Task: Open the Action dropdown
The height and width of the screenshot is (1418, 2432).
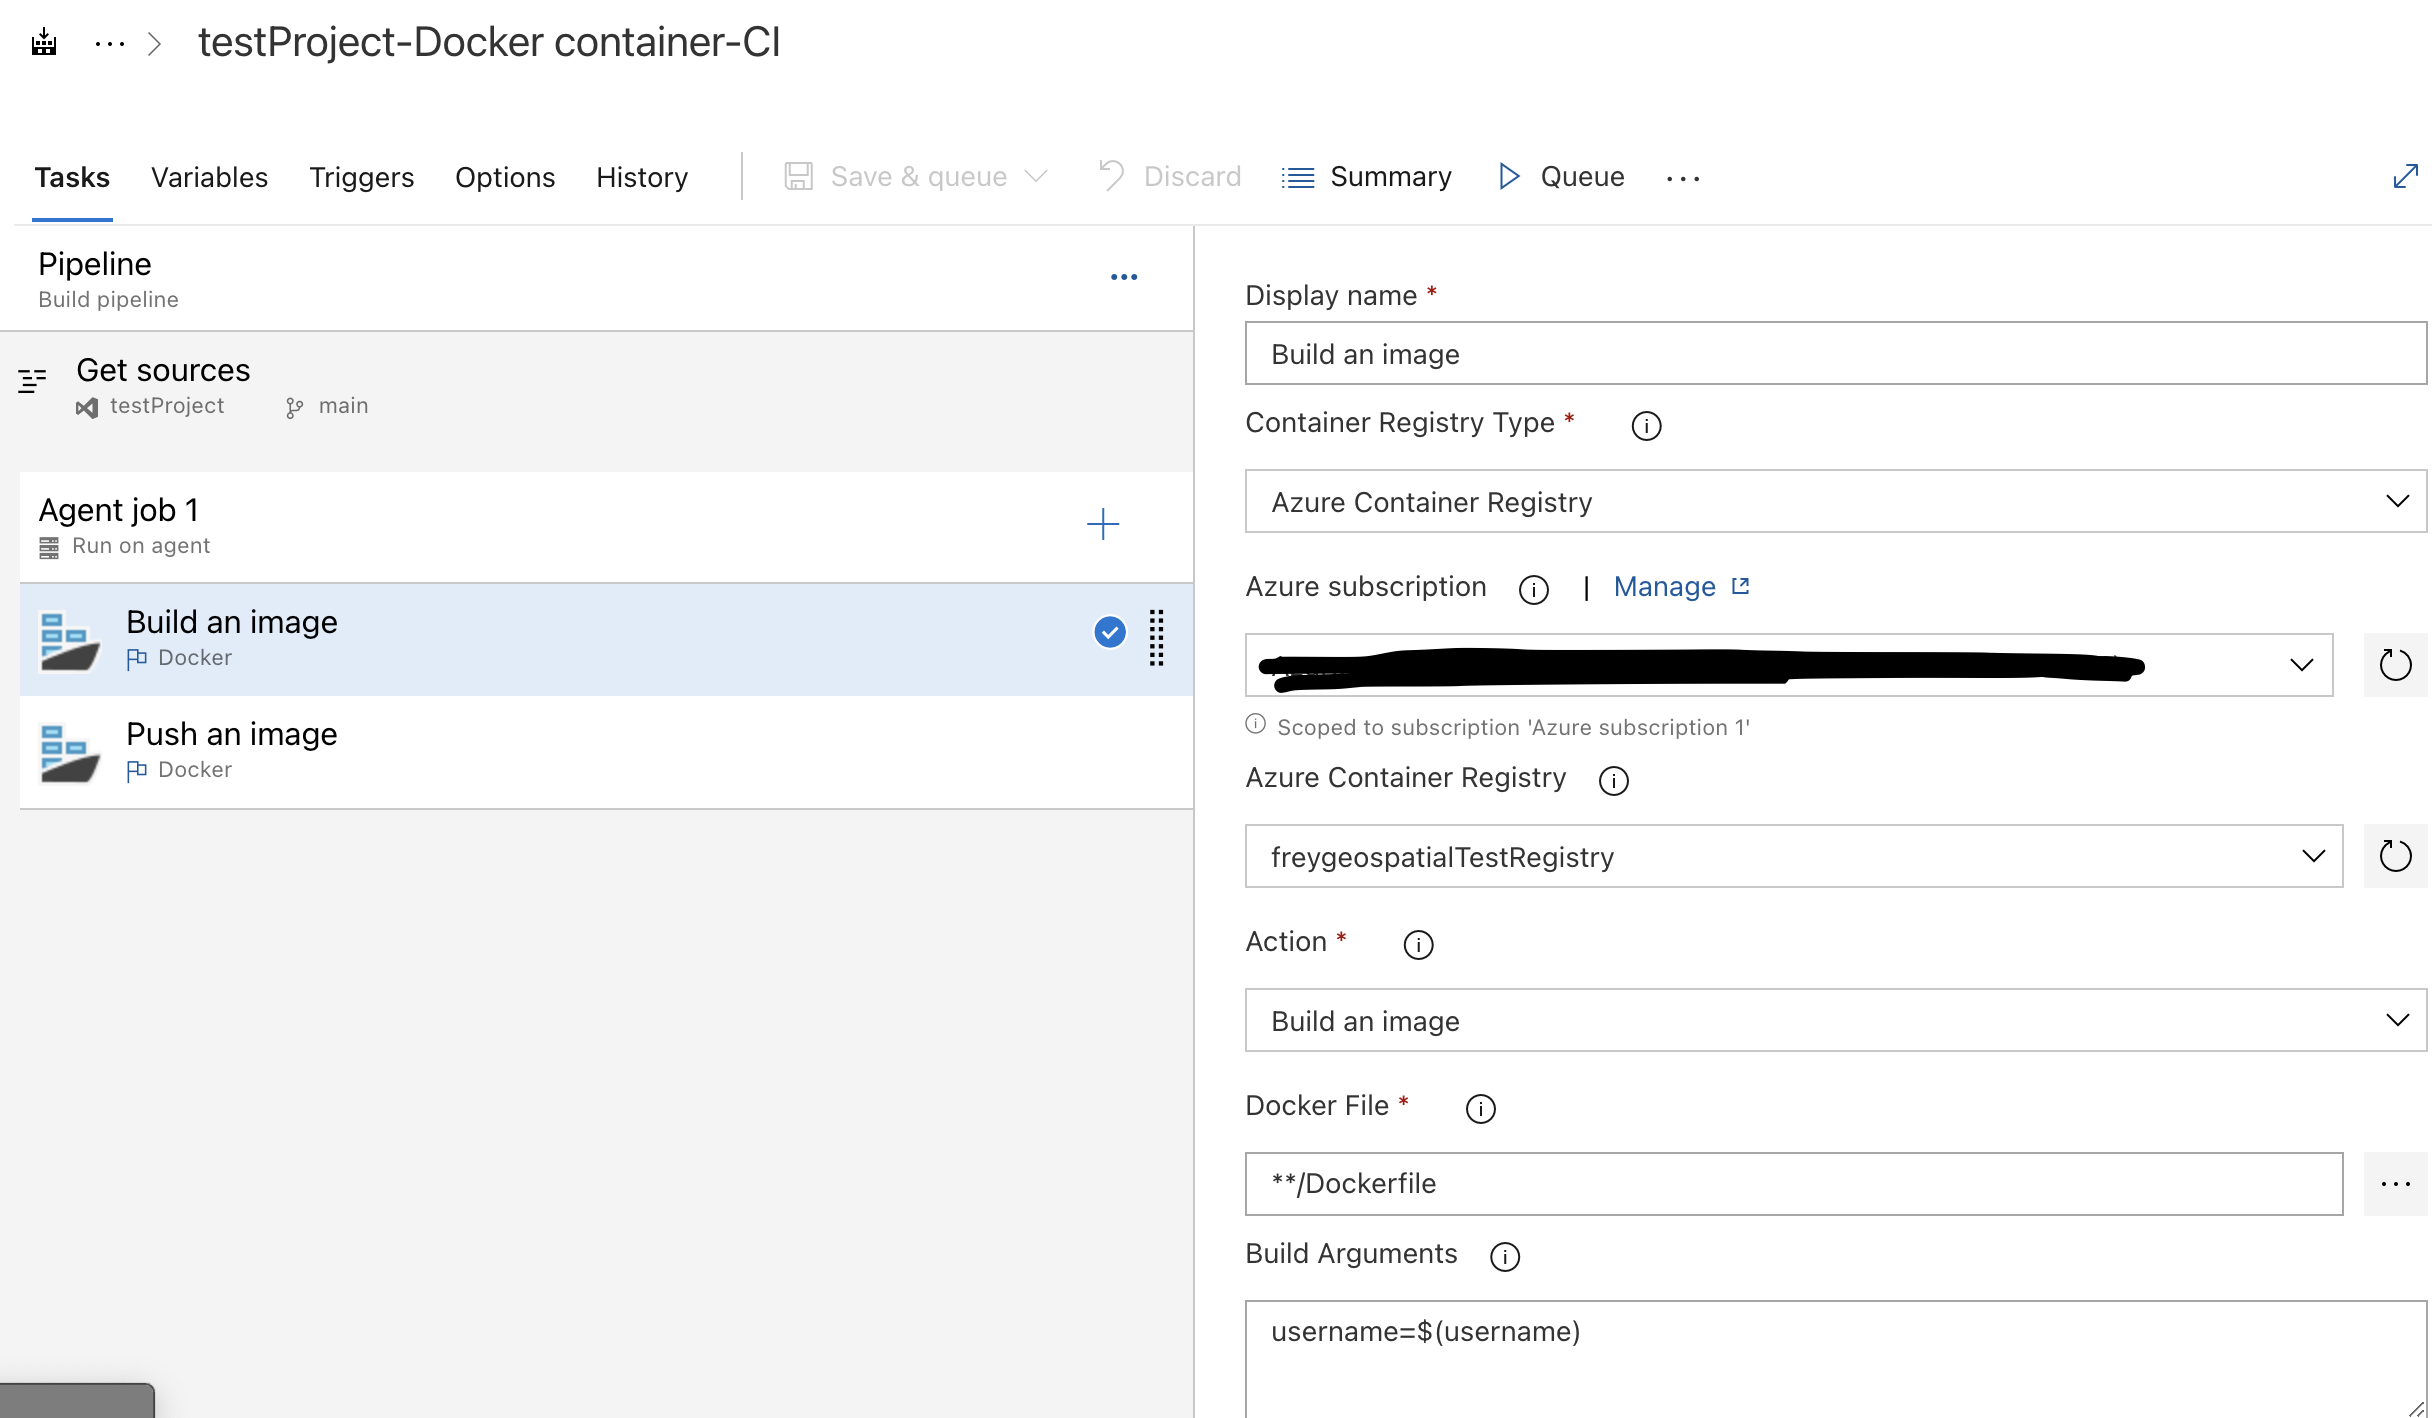Action: [x=1835, y=1020]
